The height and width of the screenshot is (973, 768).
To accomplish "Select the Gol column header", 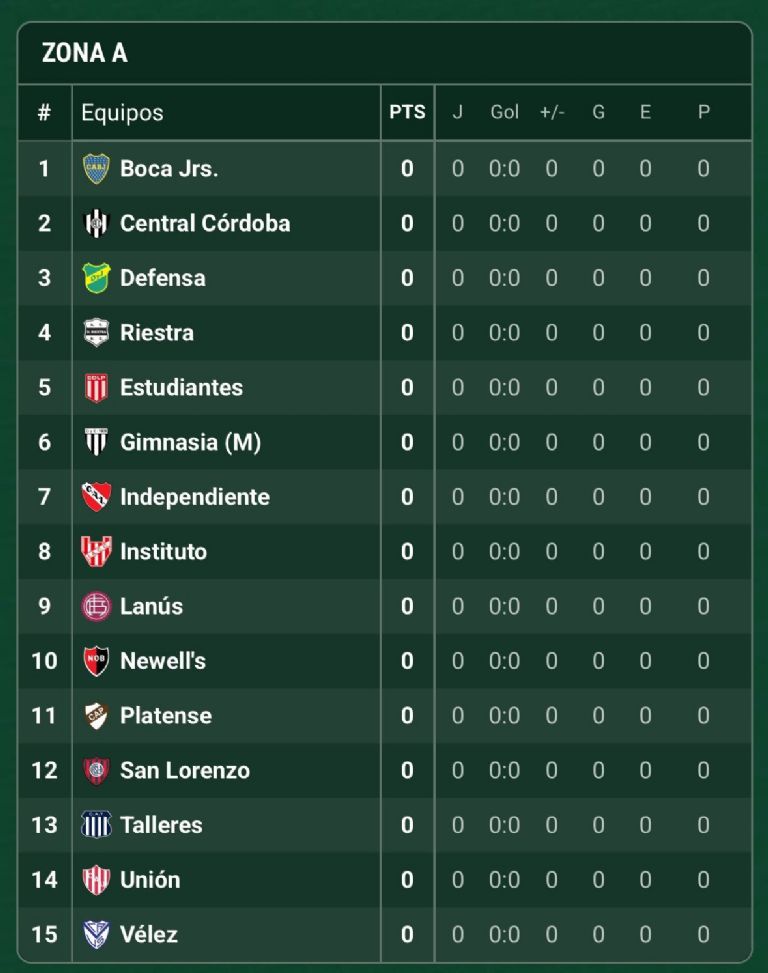I will click(504, 113).
